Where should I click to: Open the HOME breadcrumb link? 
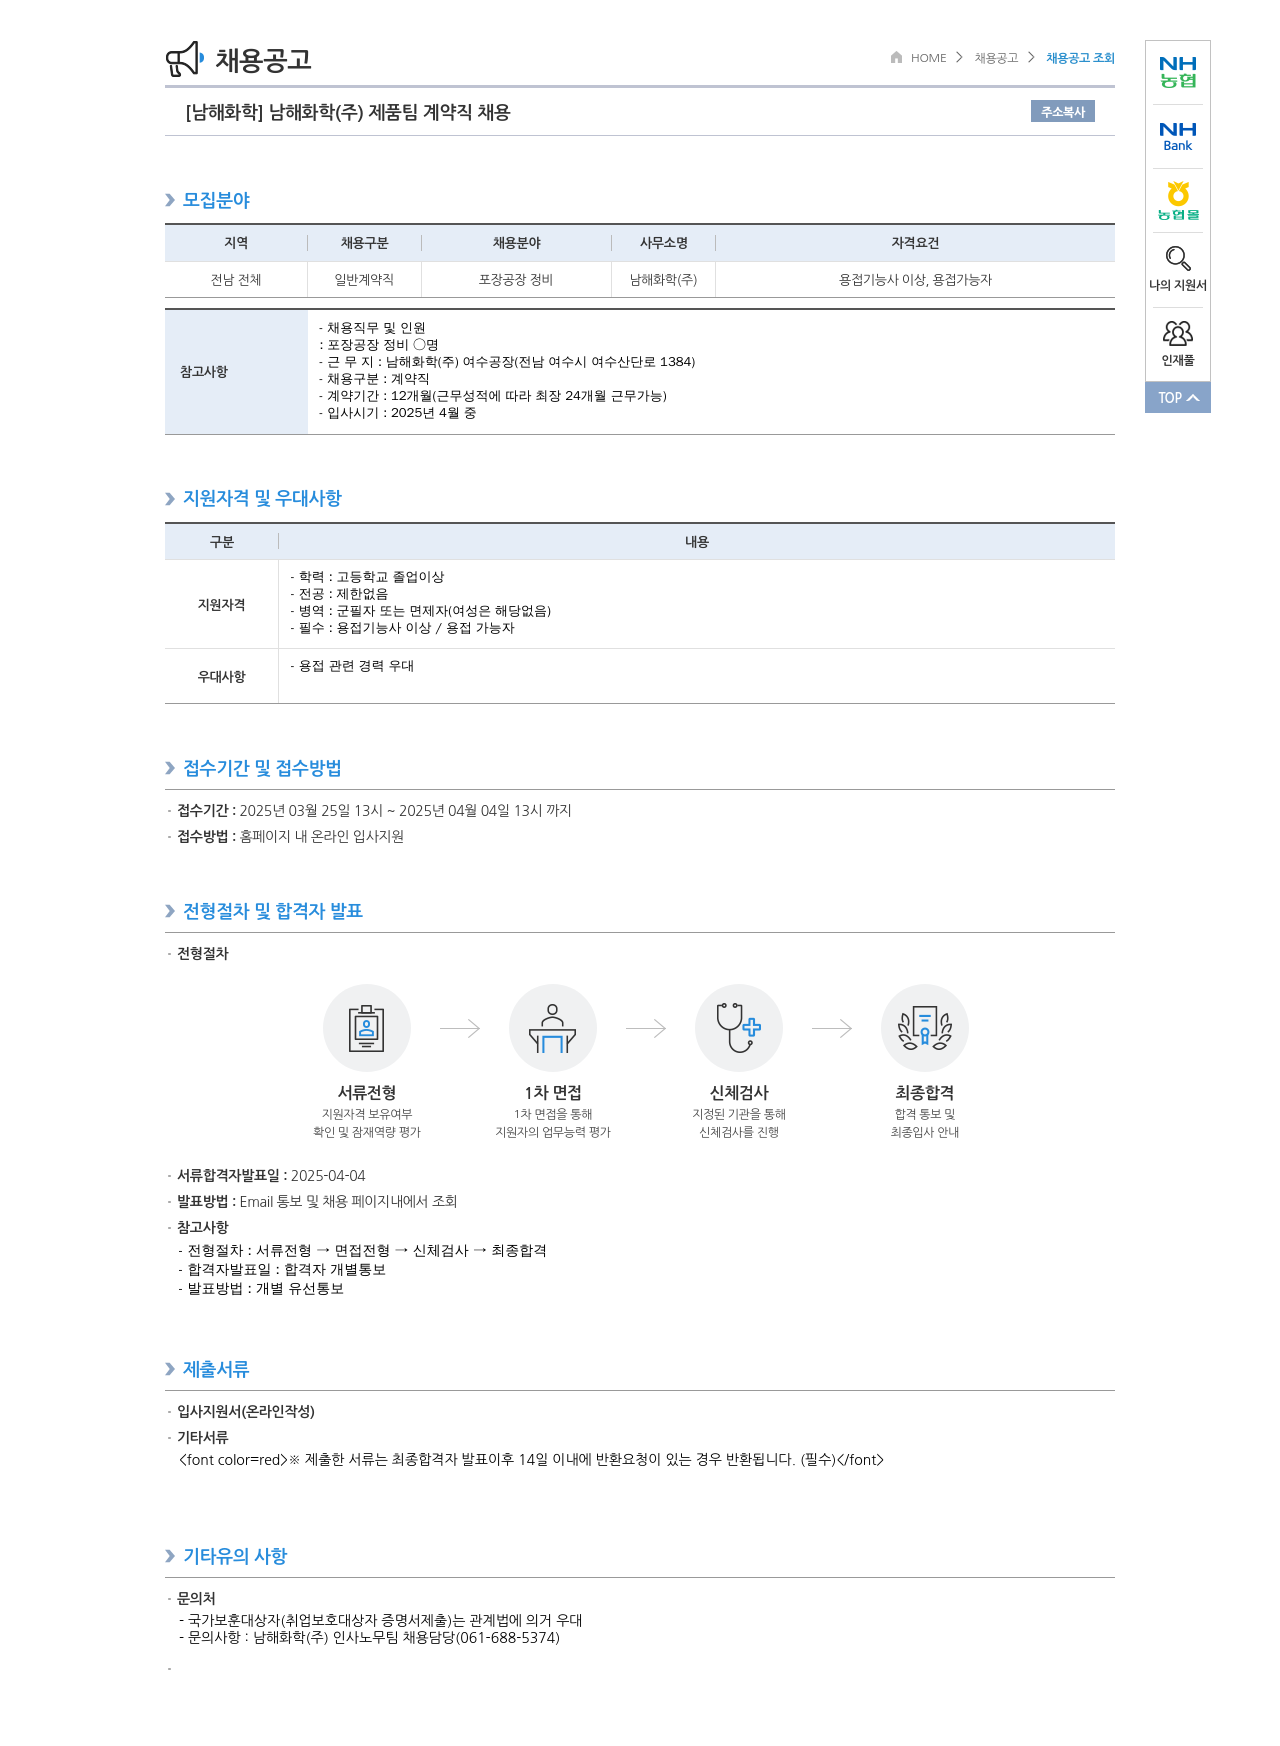coord(928,58)
